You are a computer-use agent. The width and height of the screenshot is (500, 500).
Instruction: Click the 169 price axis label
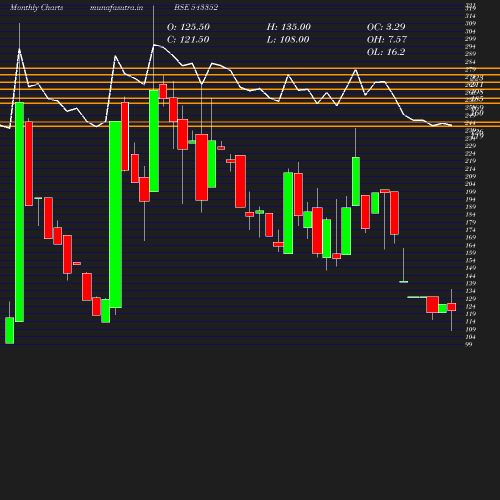point(470,238)
